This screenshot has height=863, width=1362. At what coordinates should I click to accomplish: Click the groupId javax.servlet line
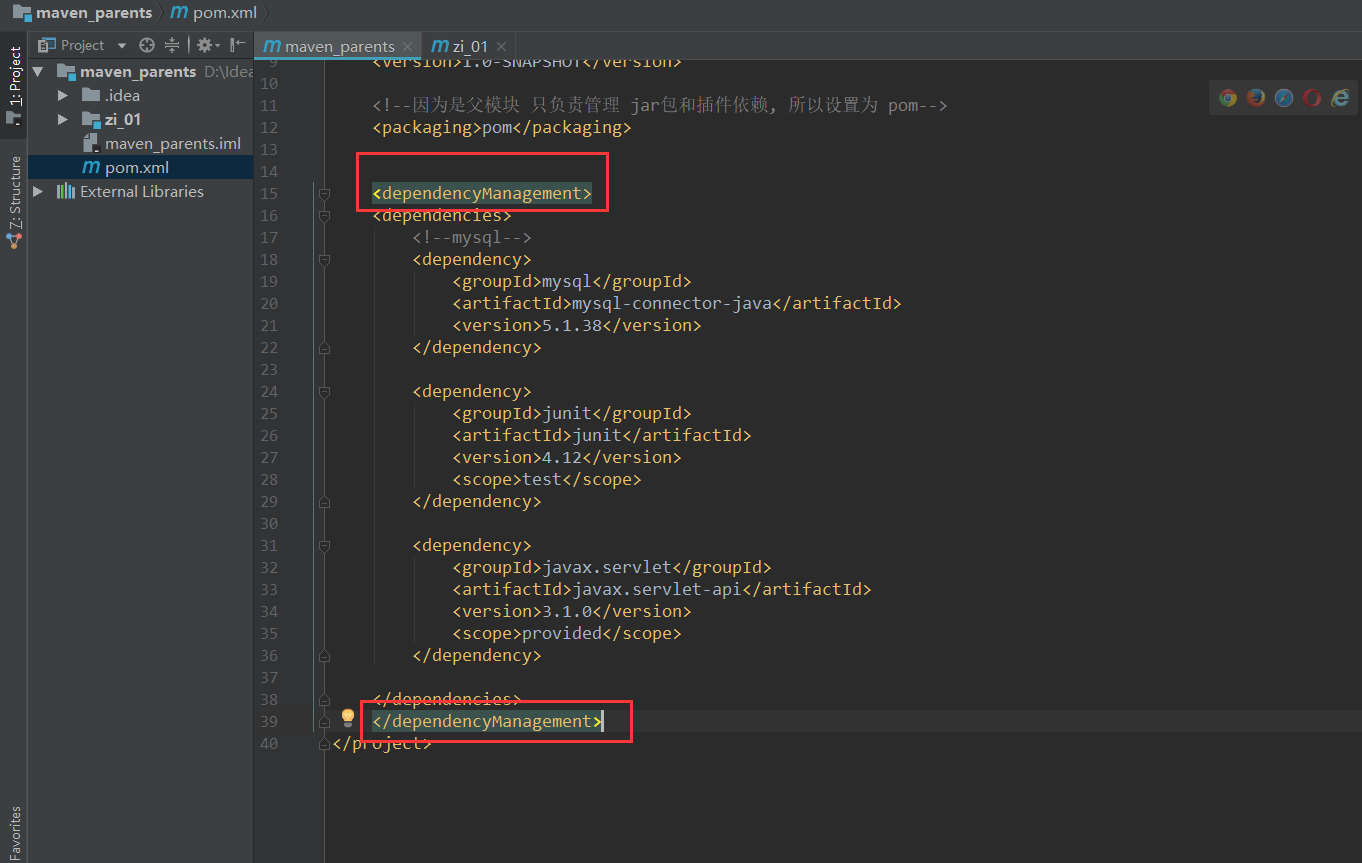tap(612, 568)
